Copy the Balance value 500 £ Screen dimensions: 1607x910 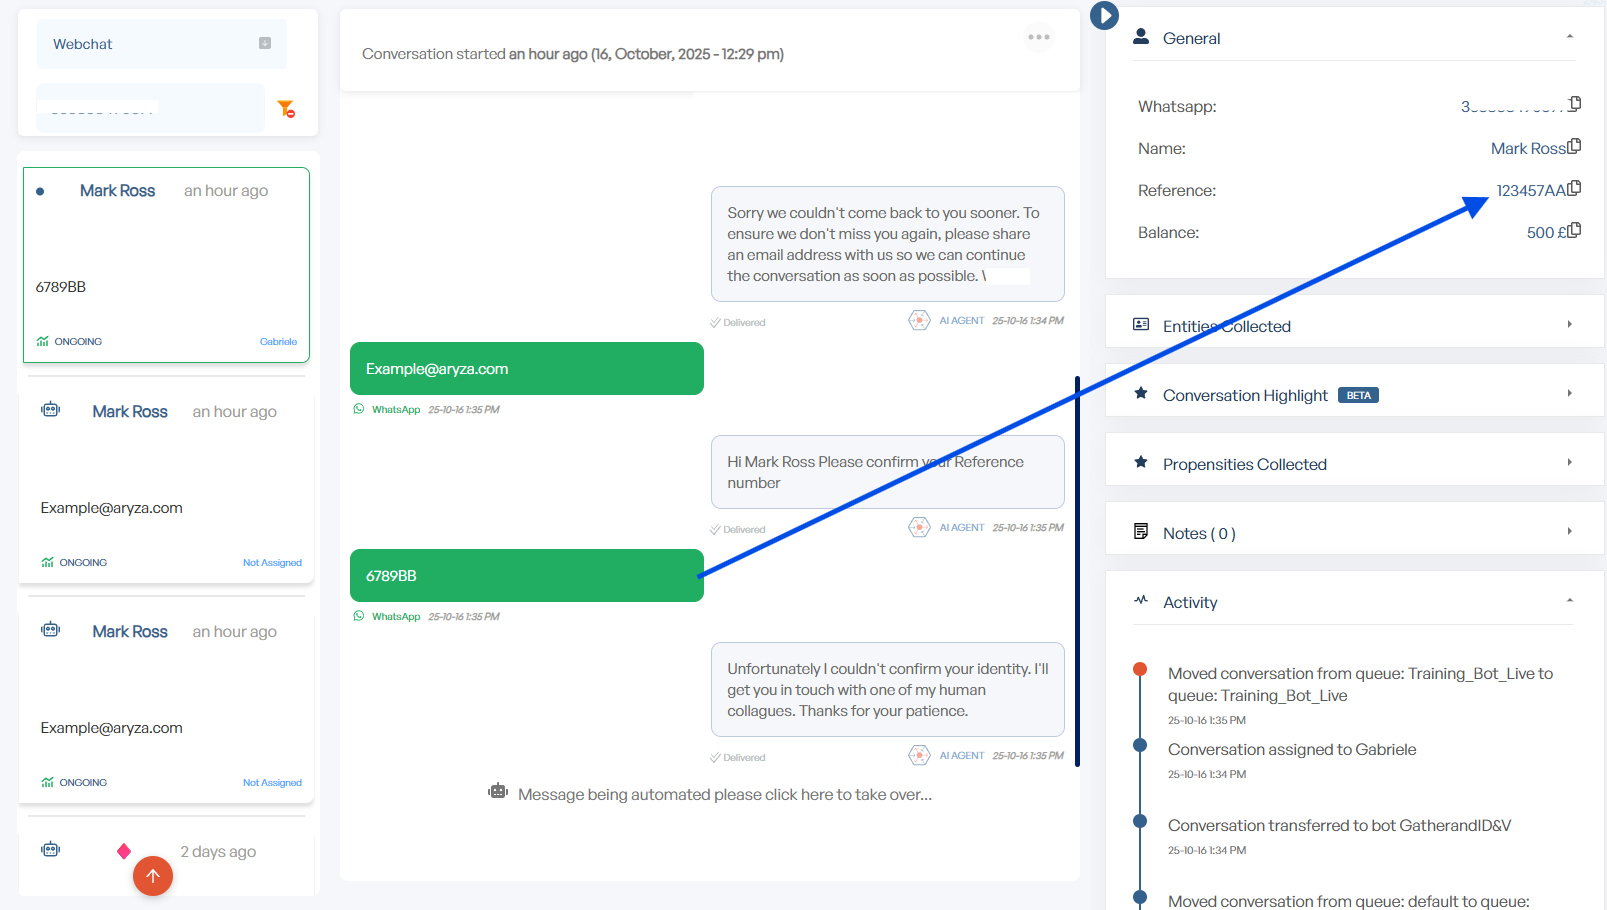[1574, 231]
